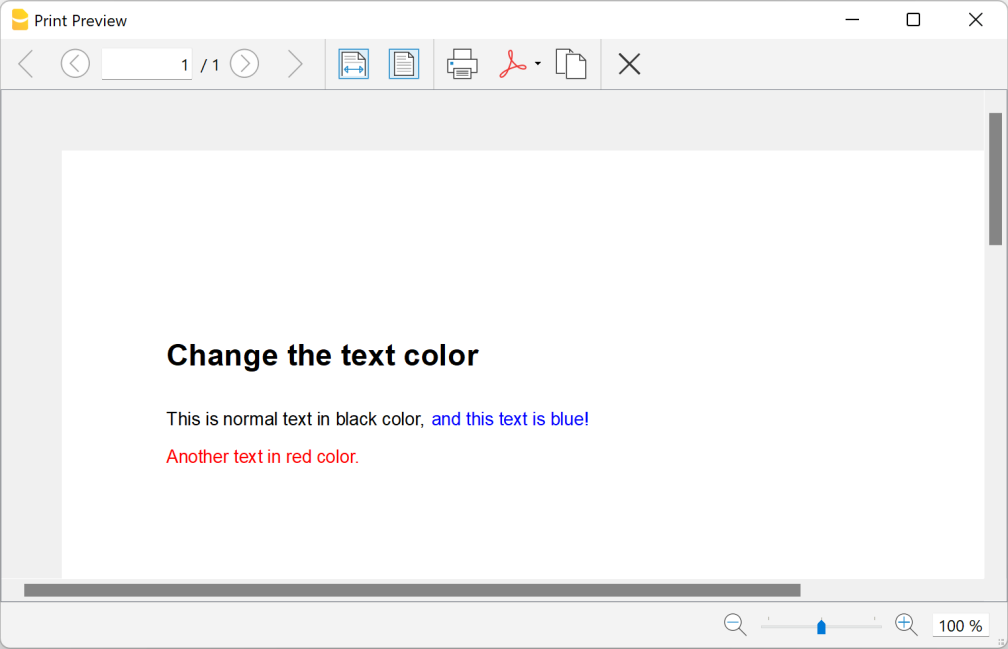Click the Print Preview app icon in the title bar
Viewport: 1008px width, 649px height.
[18, 19]
